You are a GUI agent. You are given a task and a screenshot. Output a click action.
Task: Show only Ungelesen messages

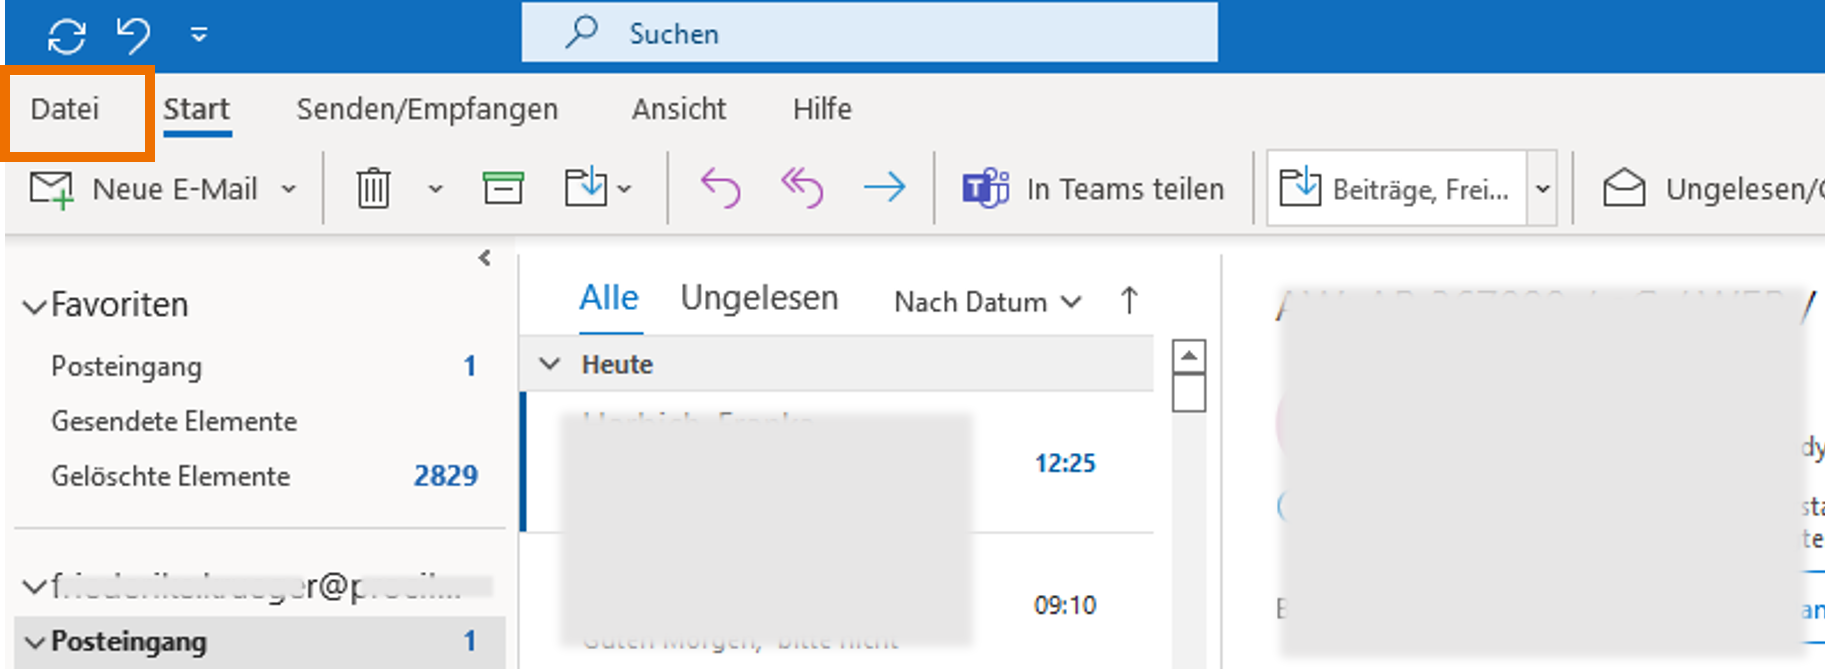pos(759,298)
